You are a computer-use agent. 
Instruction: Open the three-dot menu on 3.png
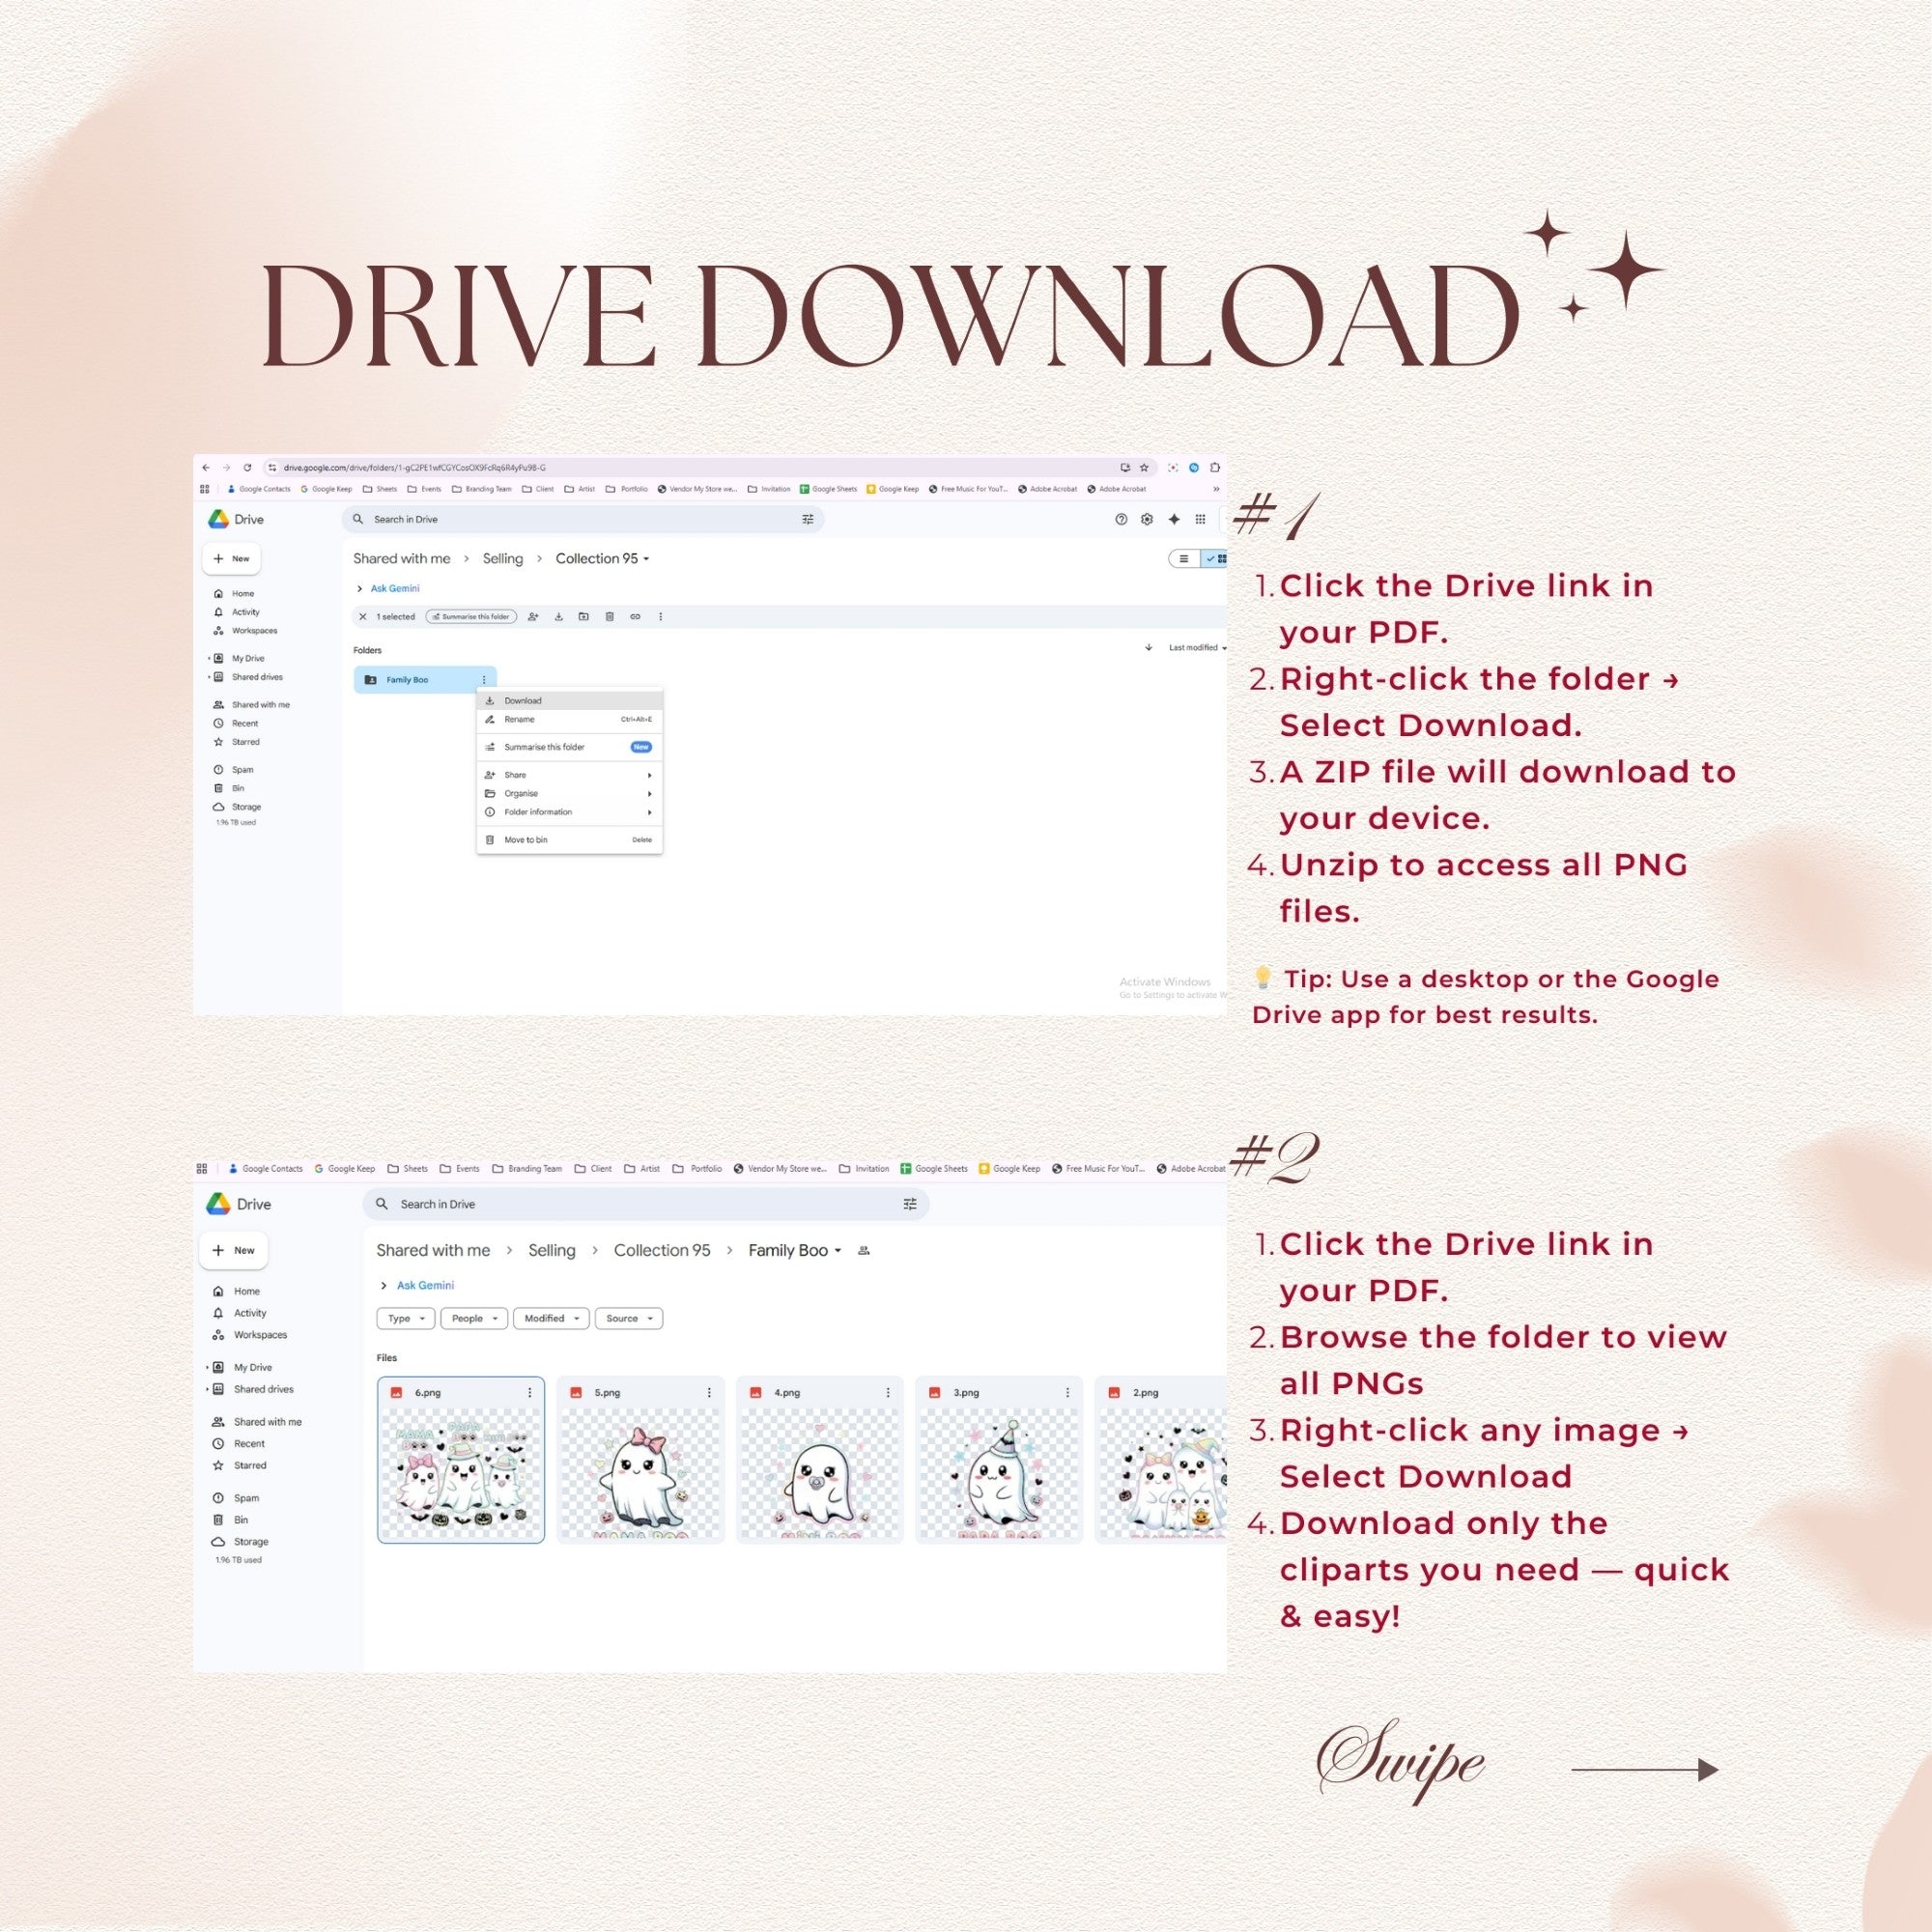point(1067,1392)
